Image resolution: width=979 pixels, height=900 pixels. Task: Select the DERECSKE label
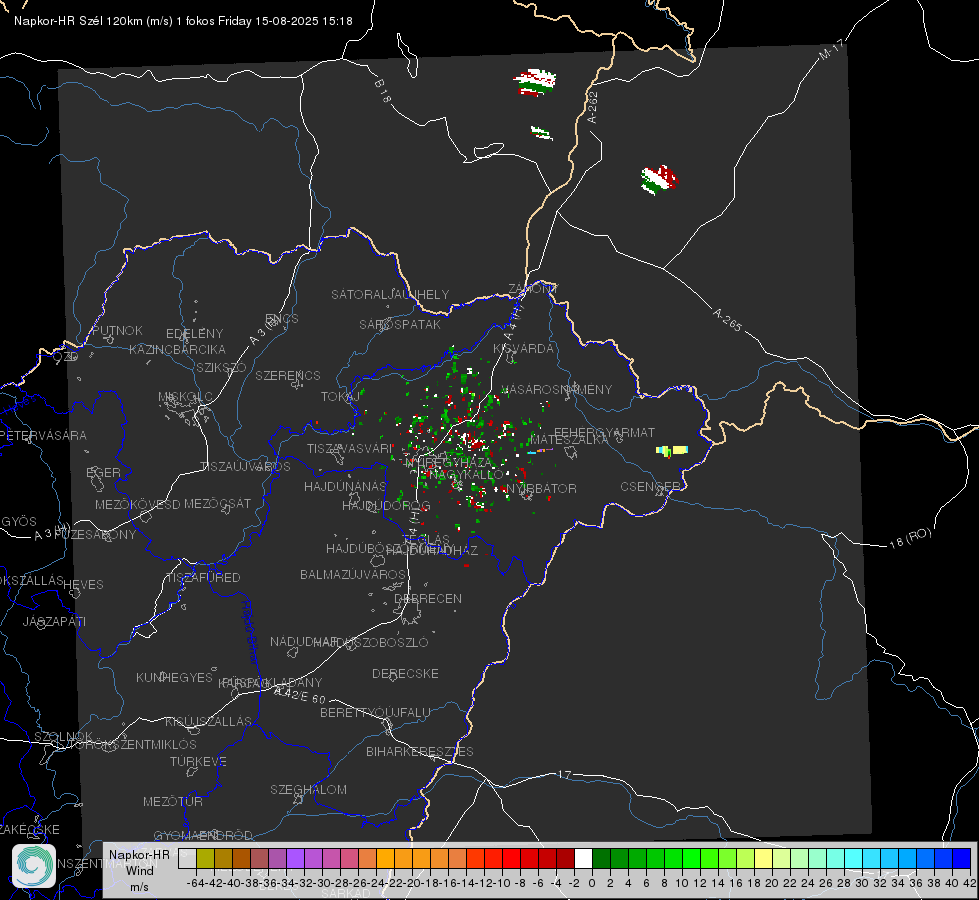tap(405, 673)
